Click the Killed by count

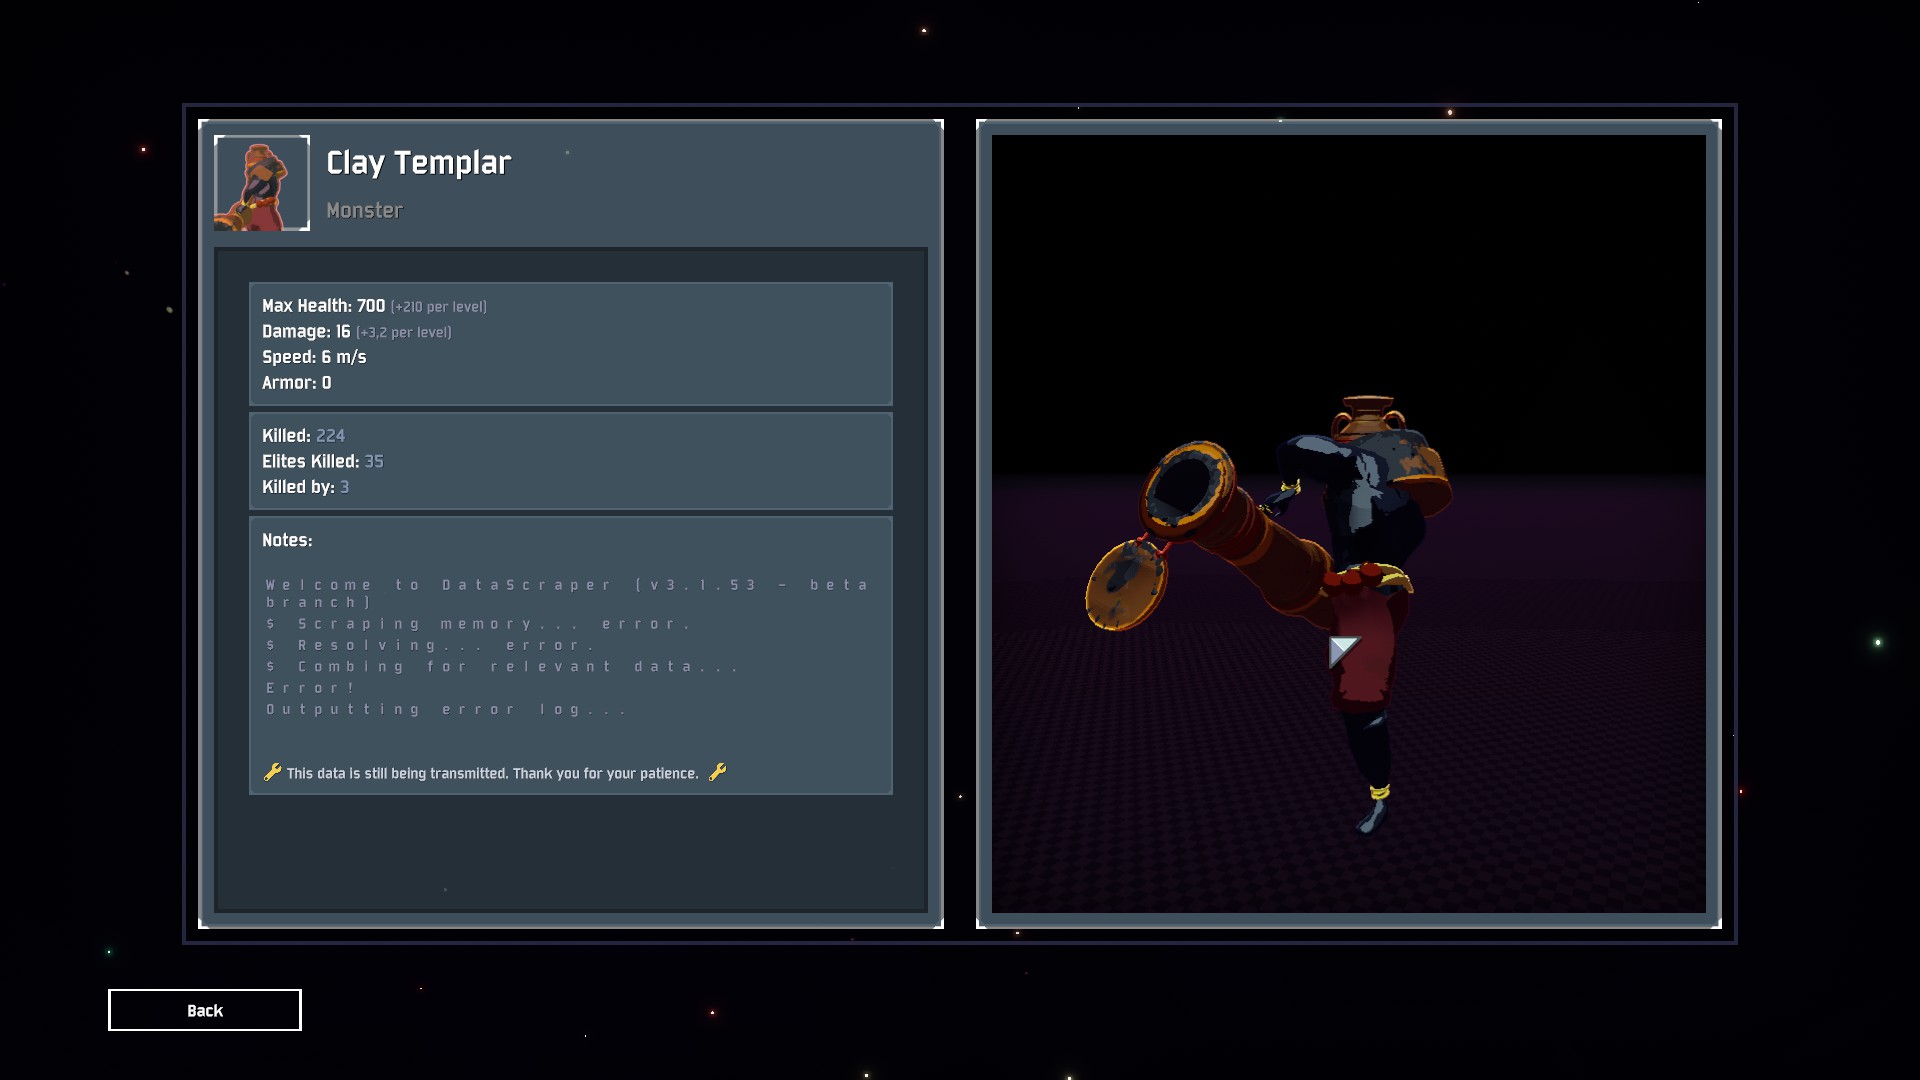[x=344, y=487]
